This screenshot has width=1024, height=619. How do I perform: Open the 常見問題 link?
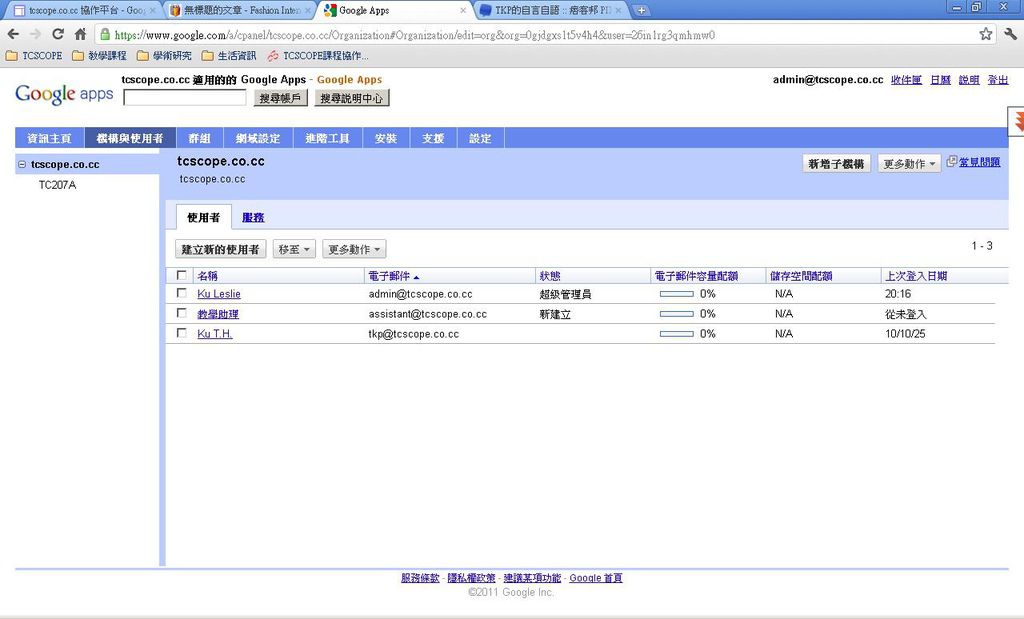coord(980,162)
